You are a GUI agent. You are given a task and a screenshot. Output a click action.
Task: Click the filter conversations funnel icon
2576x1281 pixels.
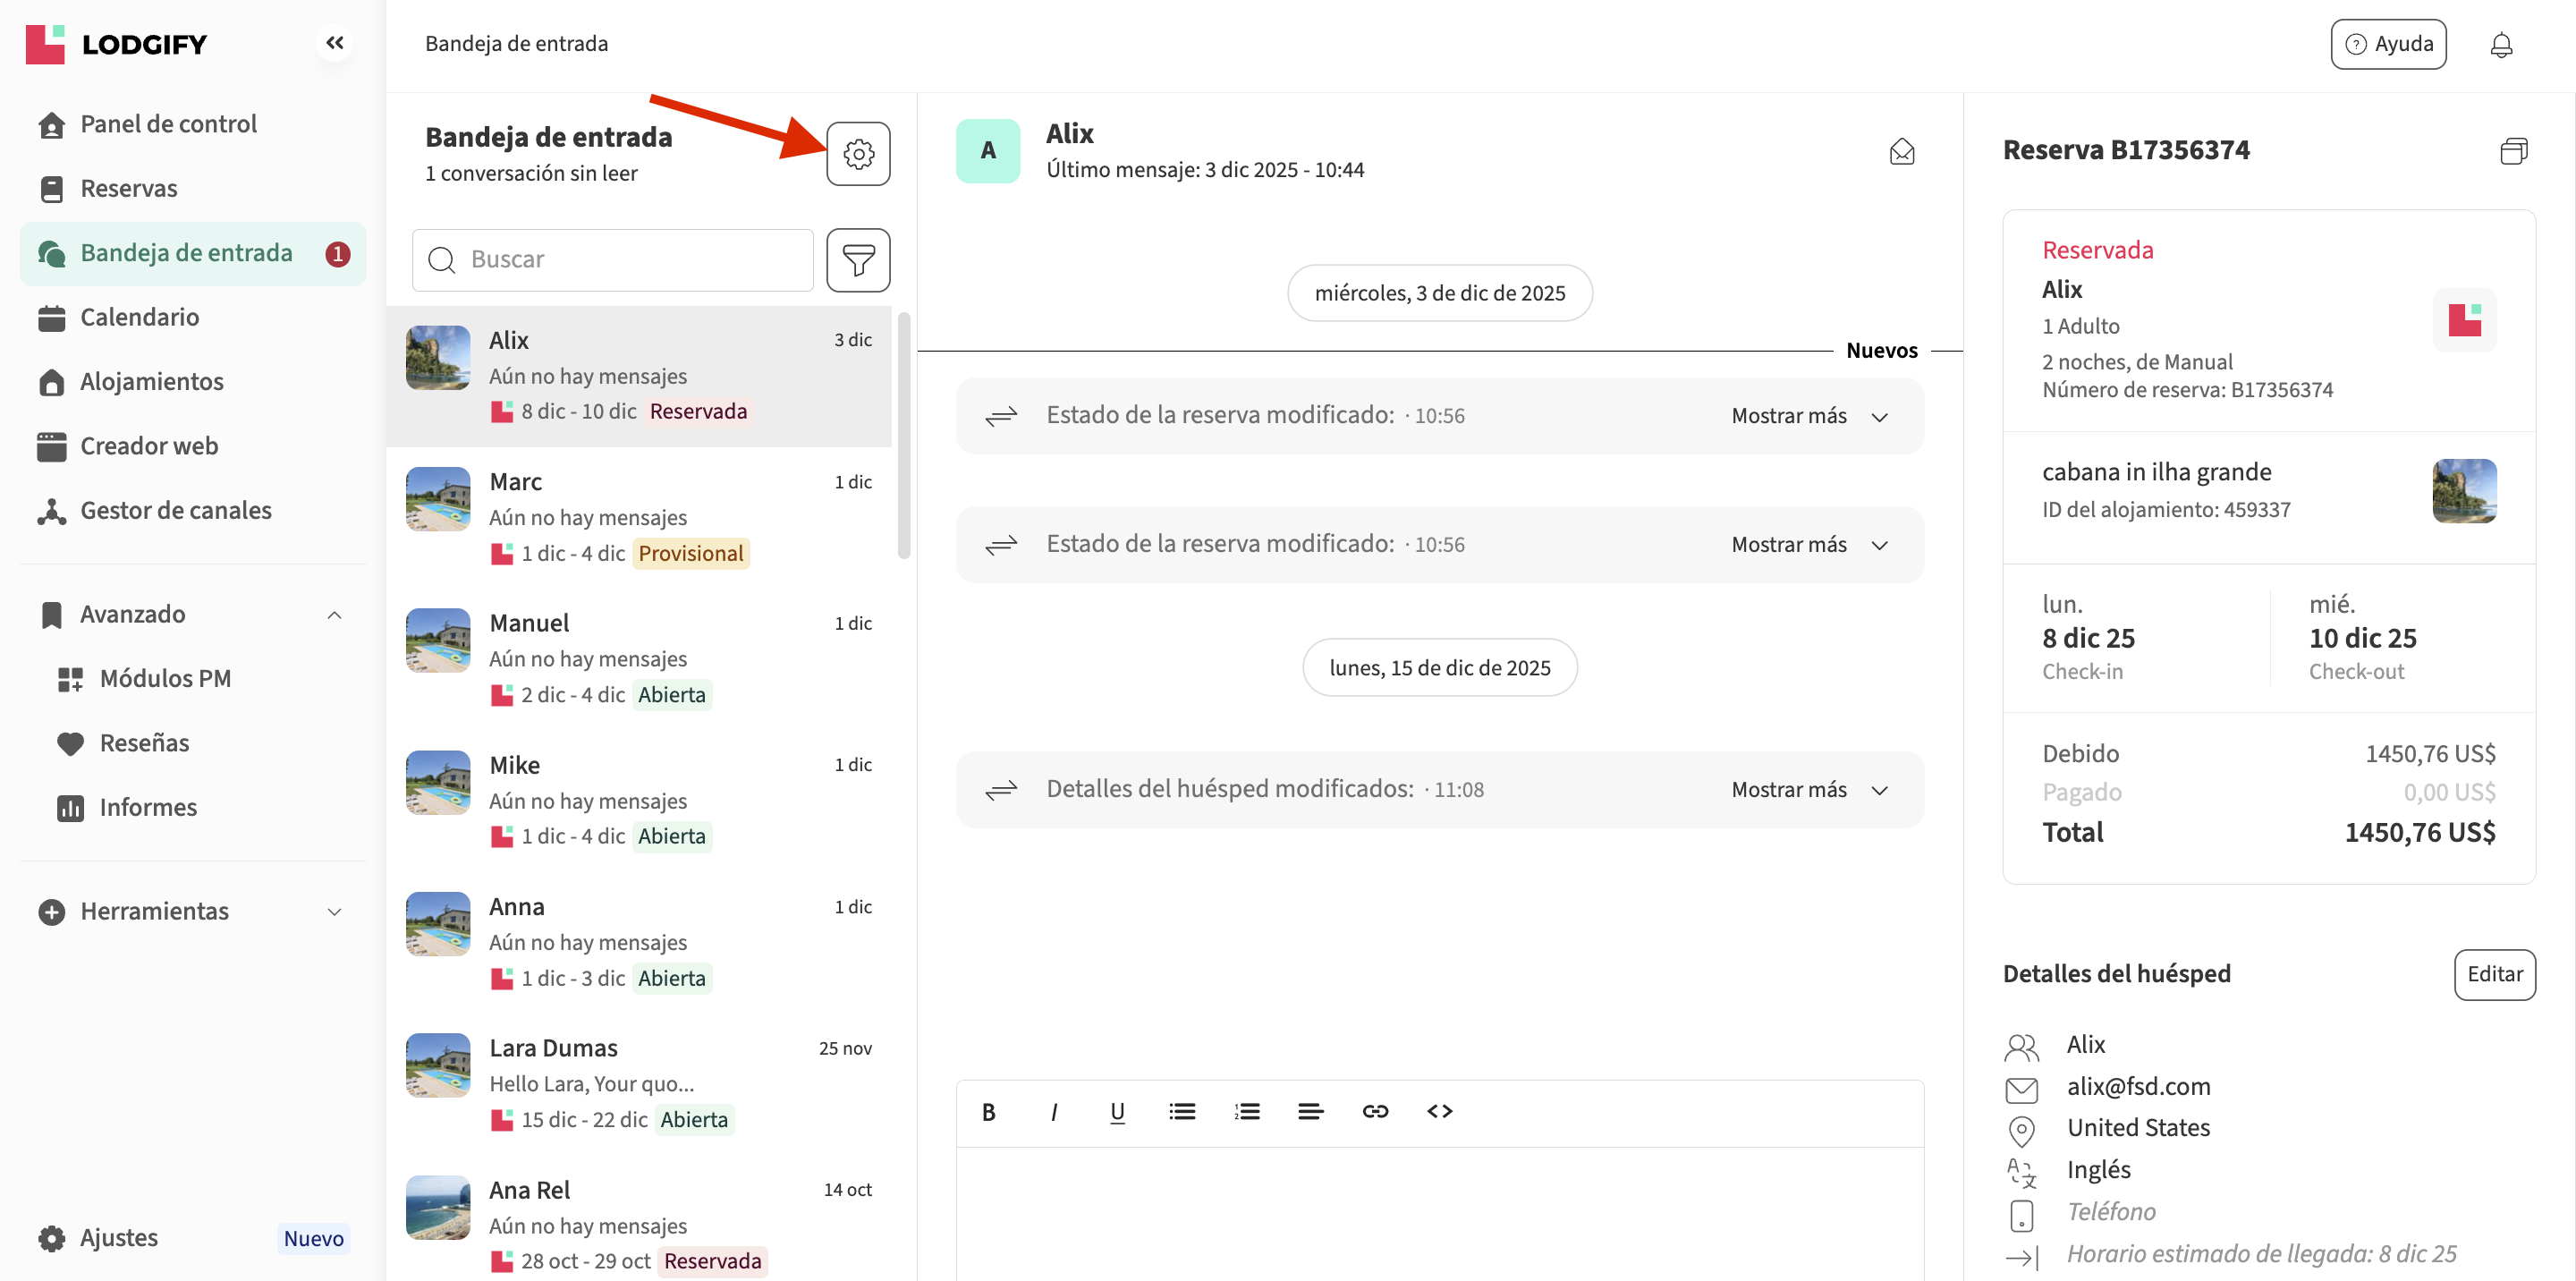[857, 260]
